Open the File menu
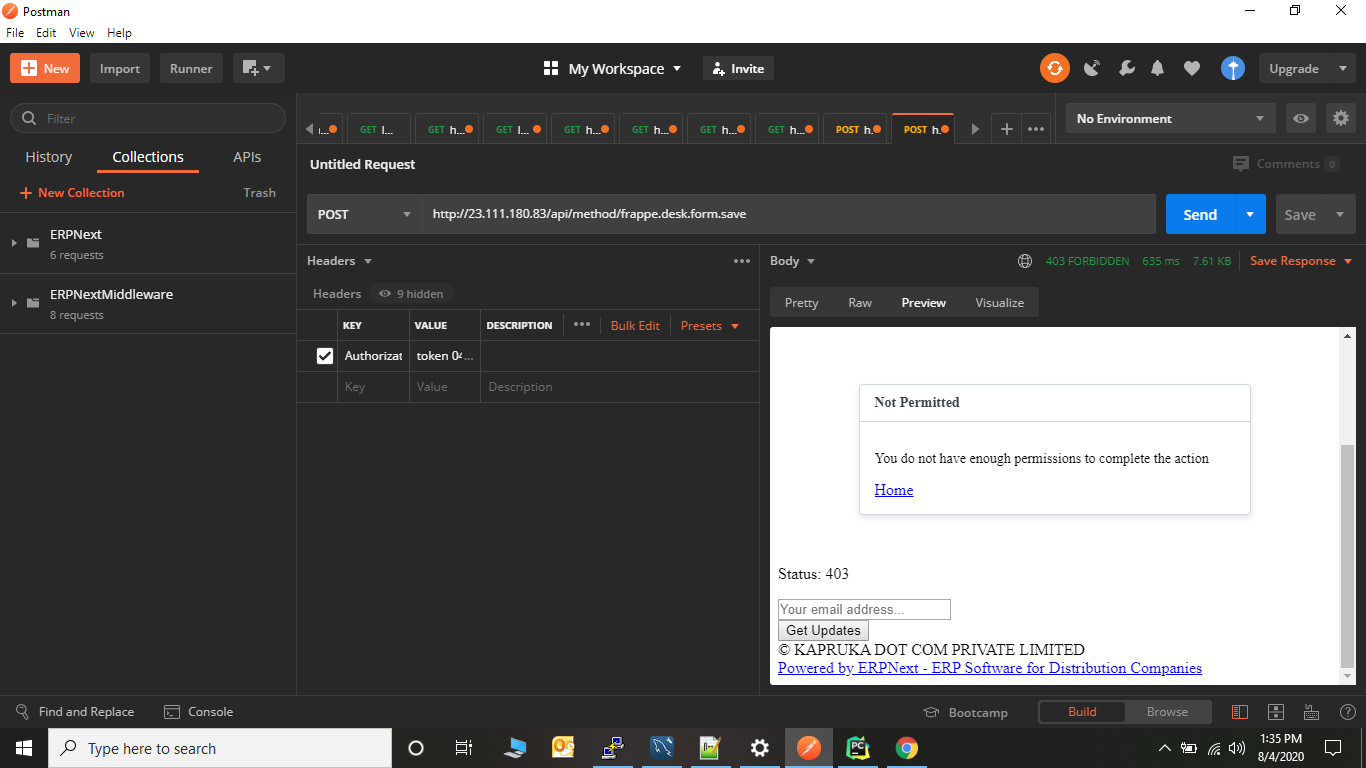This screenshot has width=1366, height=768. (15, 33)
